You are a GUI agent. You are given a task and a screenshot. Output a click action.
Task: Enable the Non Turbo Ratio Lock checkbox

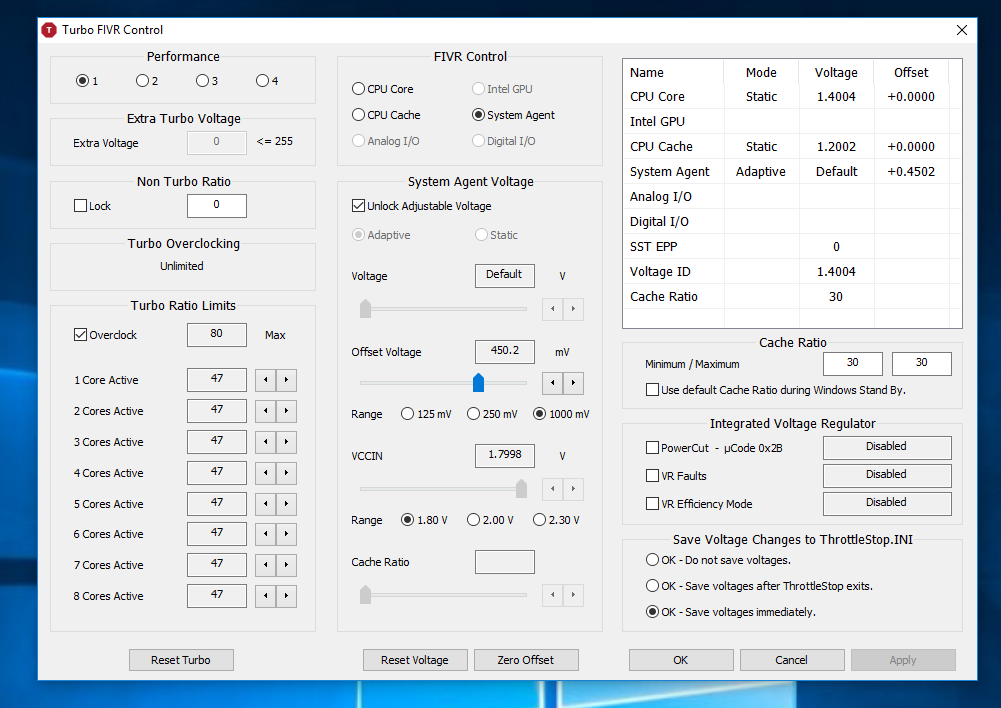tap(81, 206)
